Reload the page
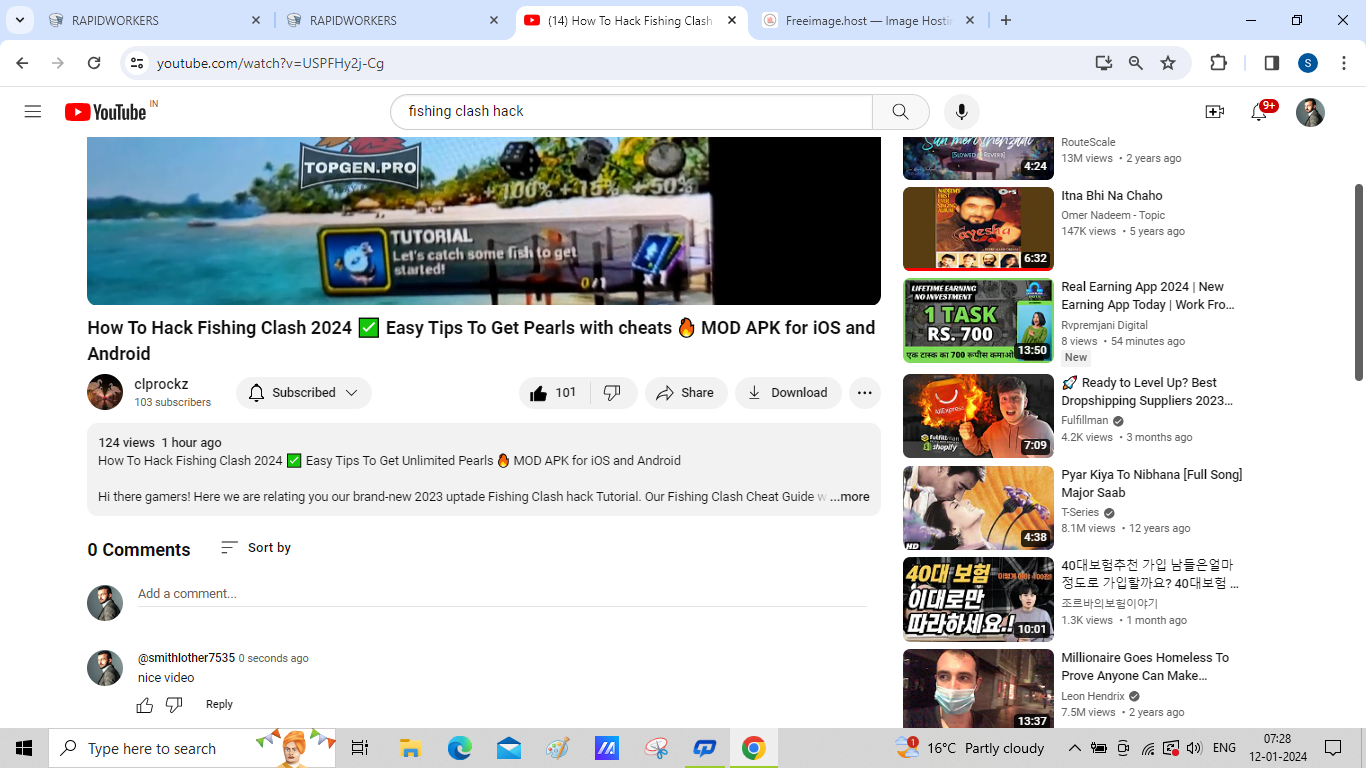Viewport: 1366px width, 768px height. coord(94,63)
